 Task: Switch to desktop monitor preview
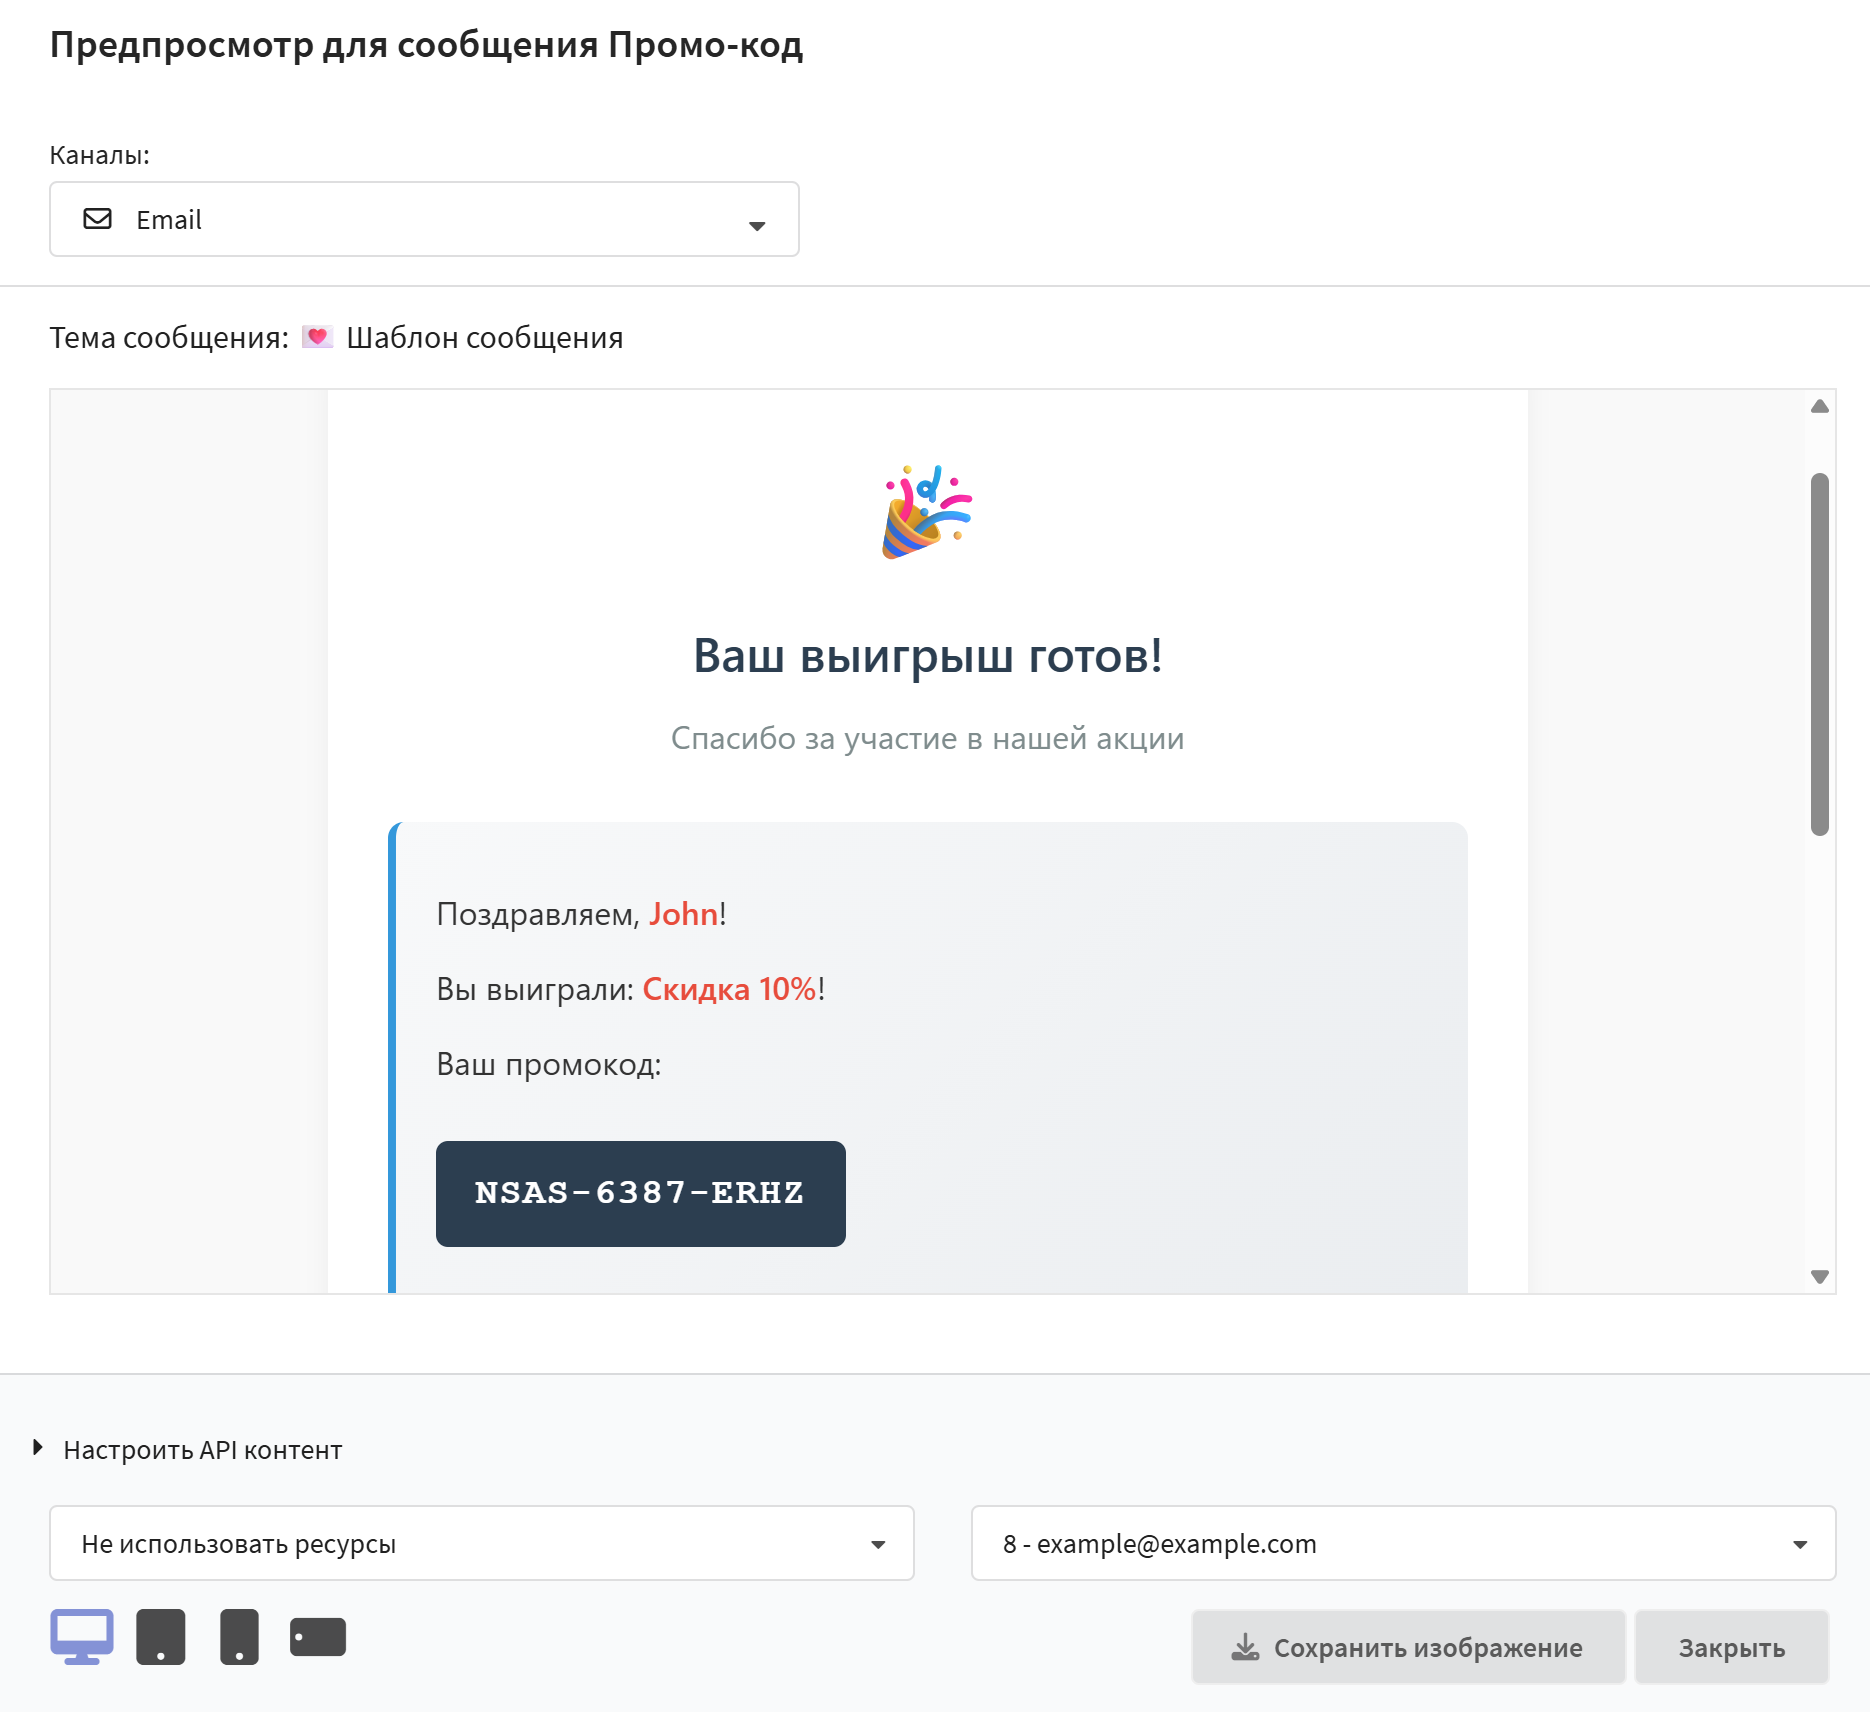click(x=82, y=1637)
